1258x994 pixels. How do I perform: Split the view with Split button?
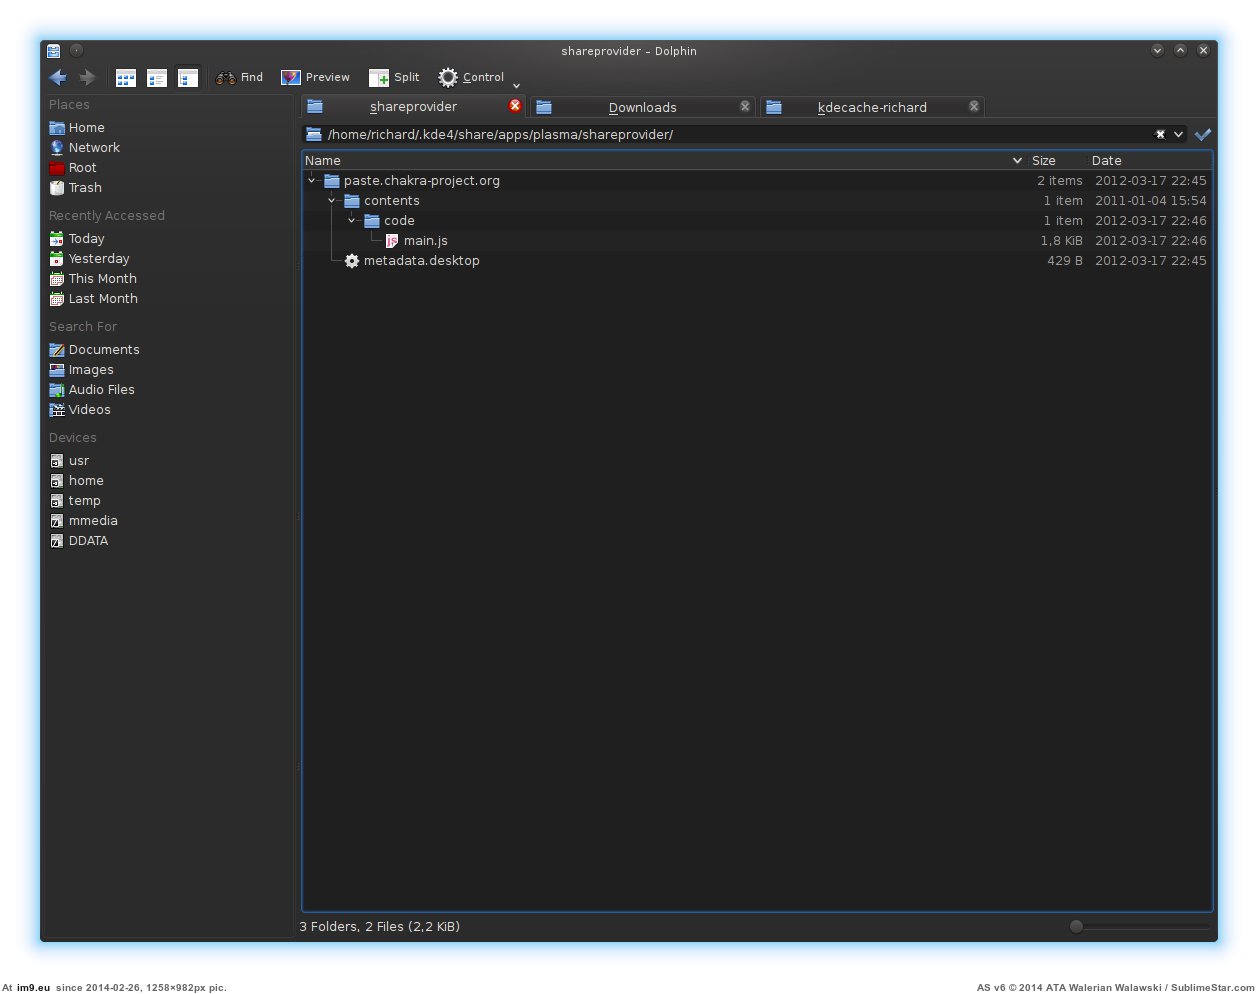point(394,78)
